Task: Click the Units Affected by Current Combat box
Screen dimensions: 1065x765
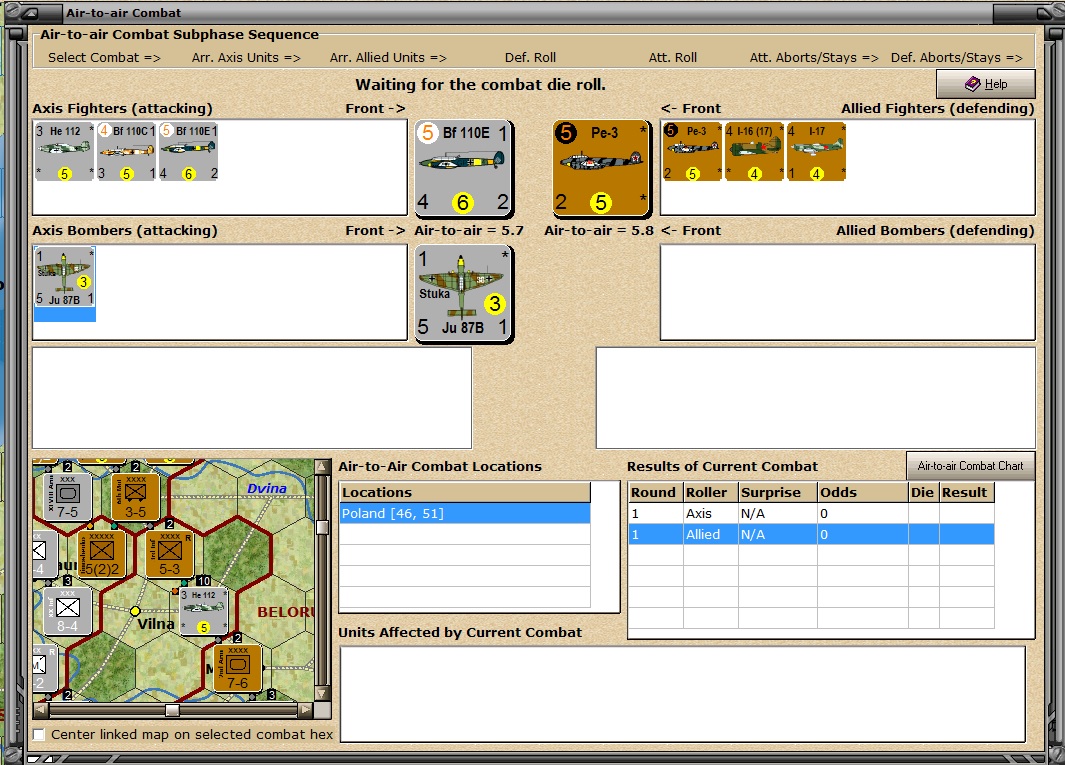Action: click(x=683, y=694)
